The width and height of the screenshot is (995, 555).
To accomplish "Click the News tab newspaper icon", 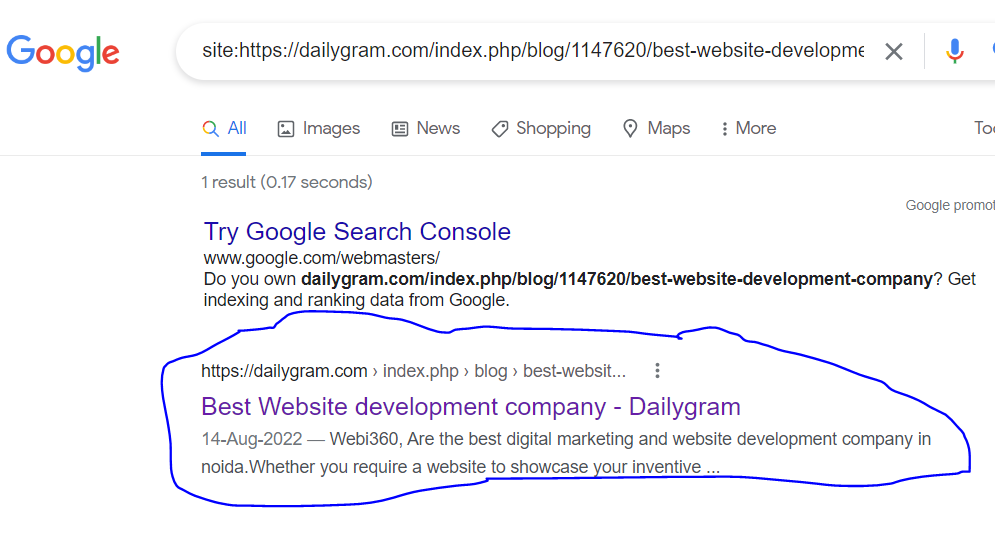I will 400,129.
